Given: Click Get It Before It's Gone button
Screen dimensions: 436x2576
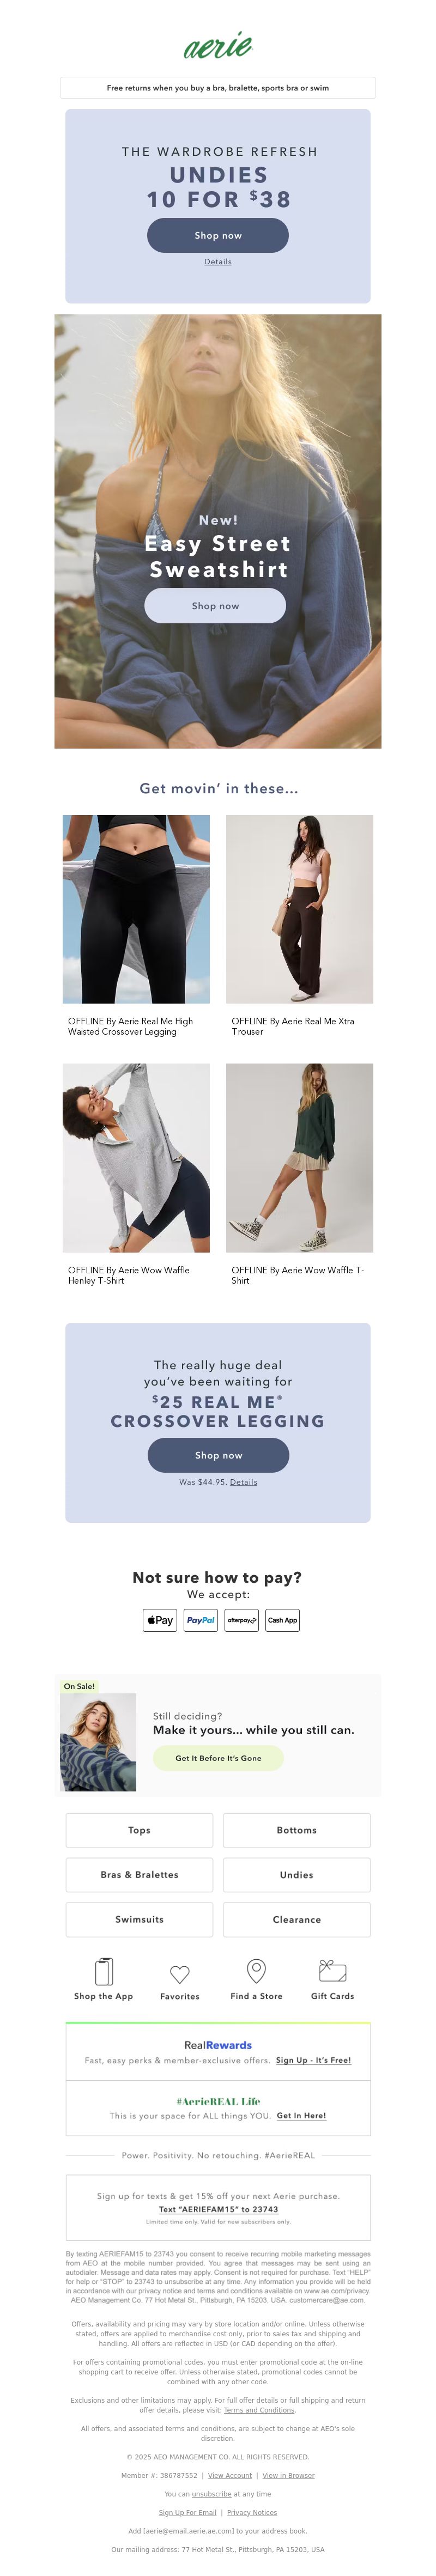Looking at the screenshot, I should 218,1757.
